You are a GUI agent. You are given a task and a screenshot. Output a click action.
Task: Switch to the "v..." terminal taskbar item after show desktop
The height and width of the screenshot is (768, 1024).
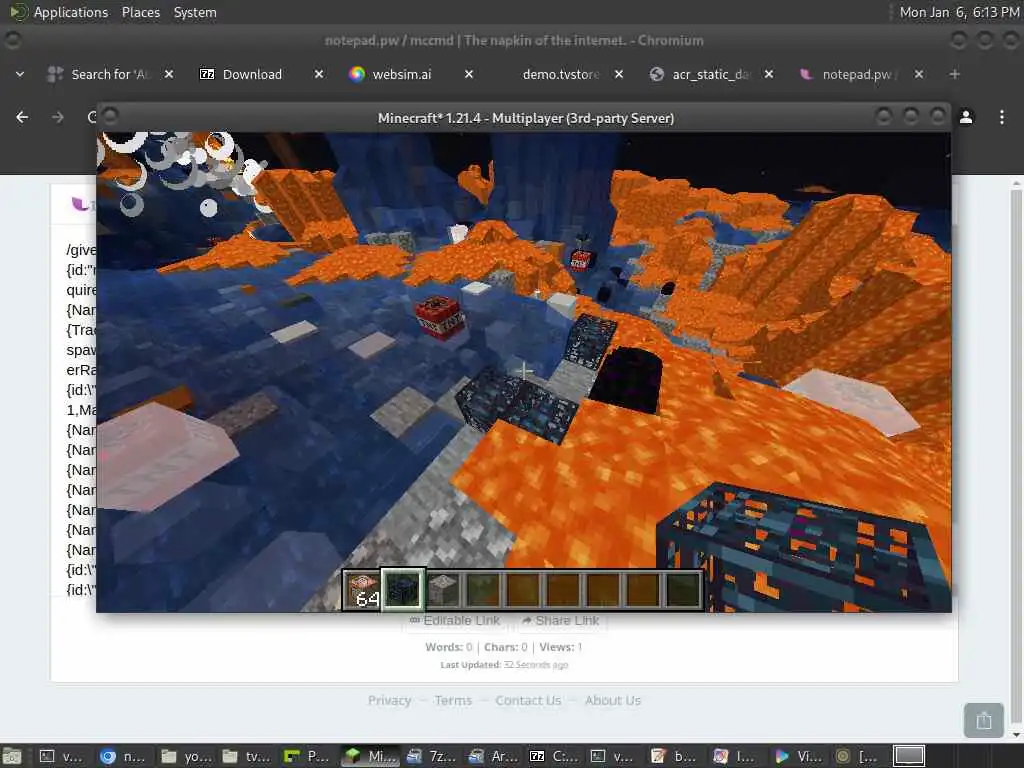tap(60, 756)
